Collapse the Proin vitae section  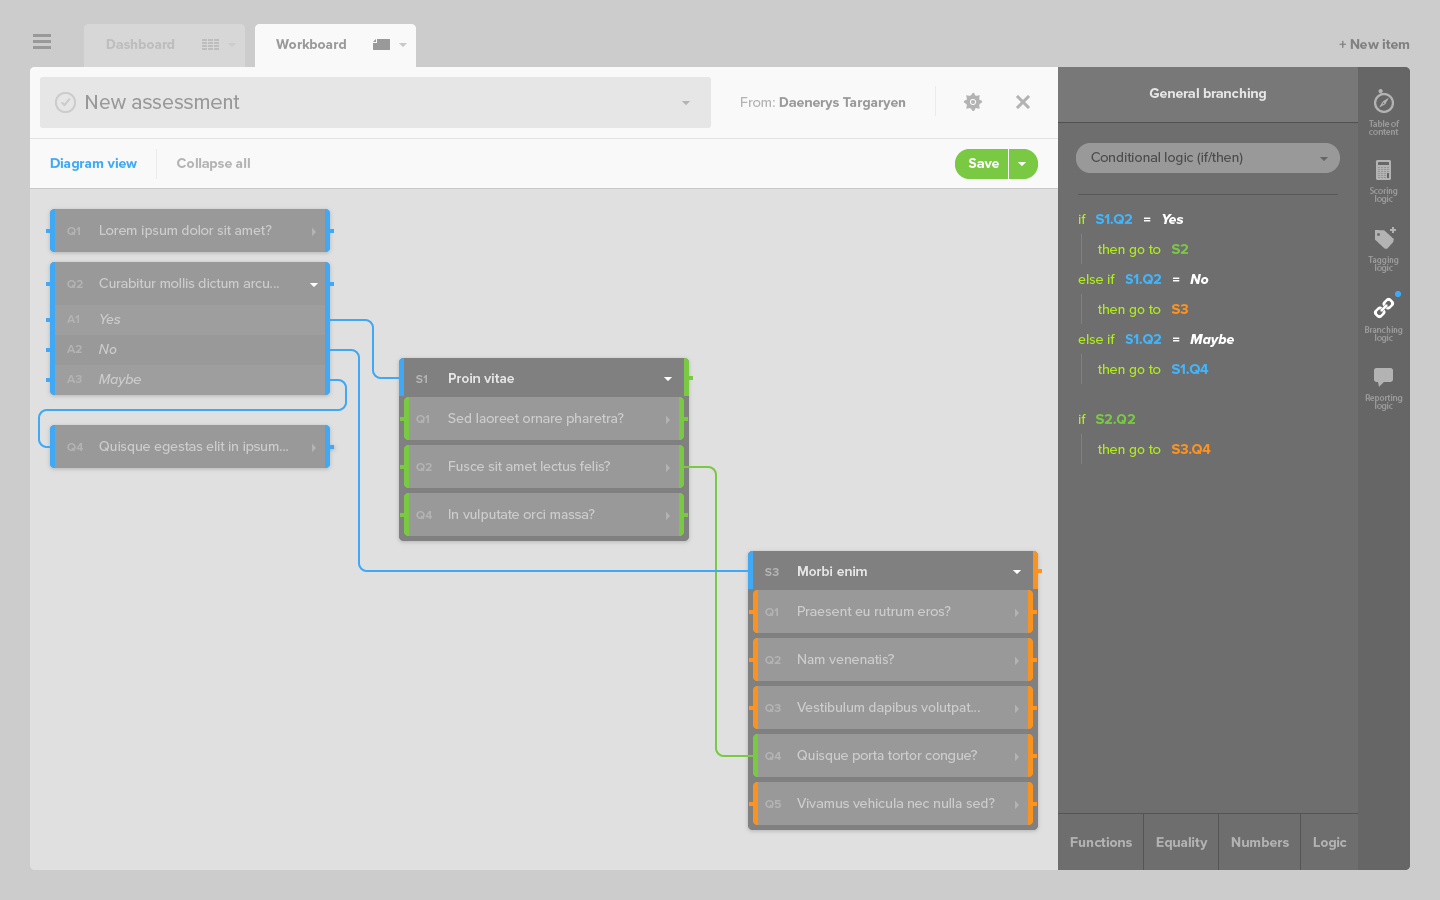[667, 379]
